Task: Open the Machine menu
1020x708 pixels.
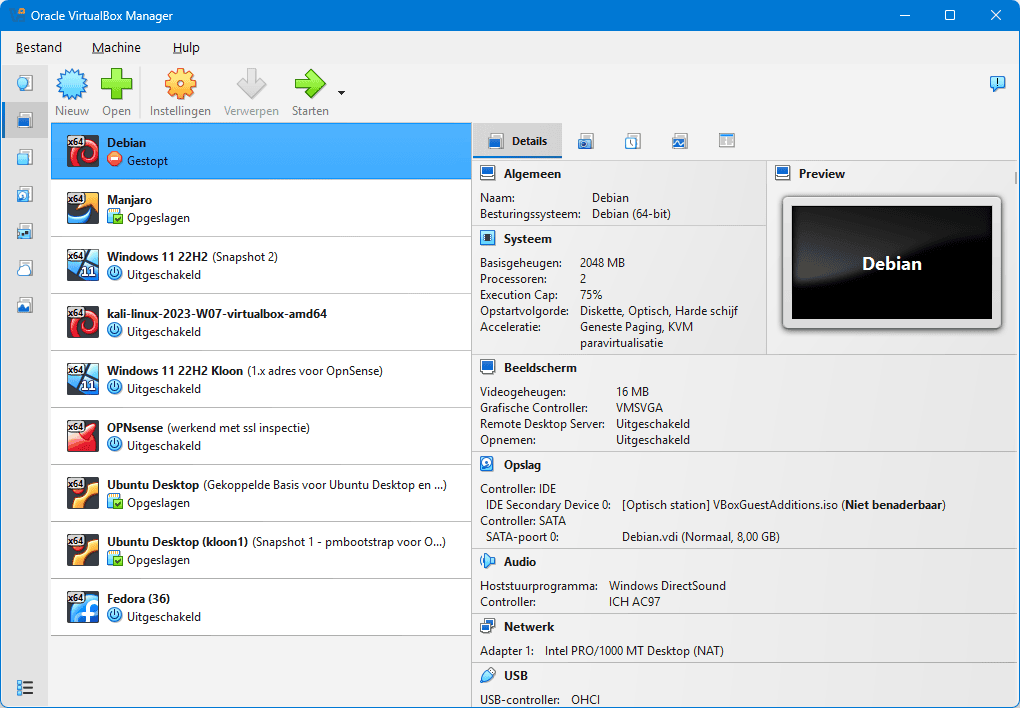Action: (x=116, y=47)
